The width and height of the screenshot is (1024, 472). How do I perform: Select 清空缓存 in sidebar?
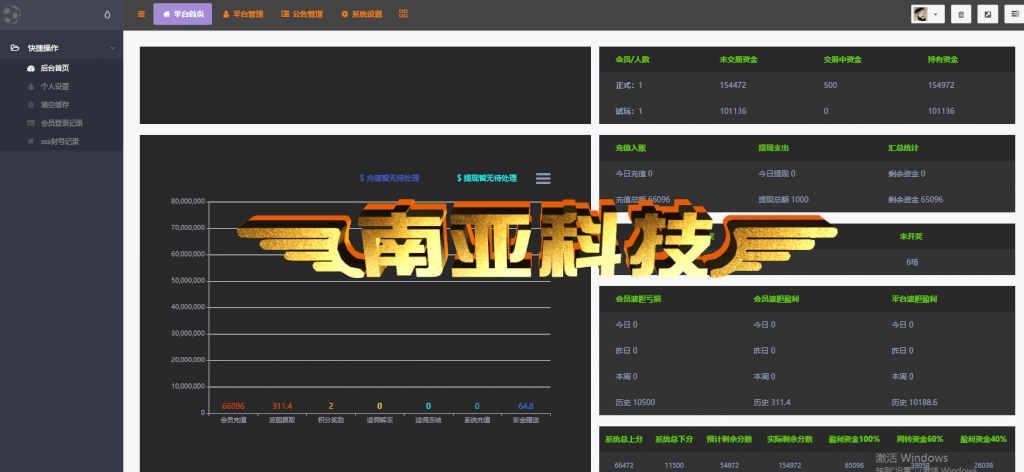(55, 104)
